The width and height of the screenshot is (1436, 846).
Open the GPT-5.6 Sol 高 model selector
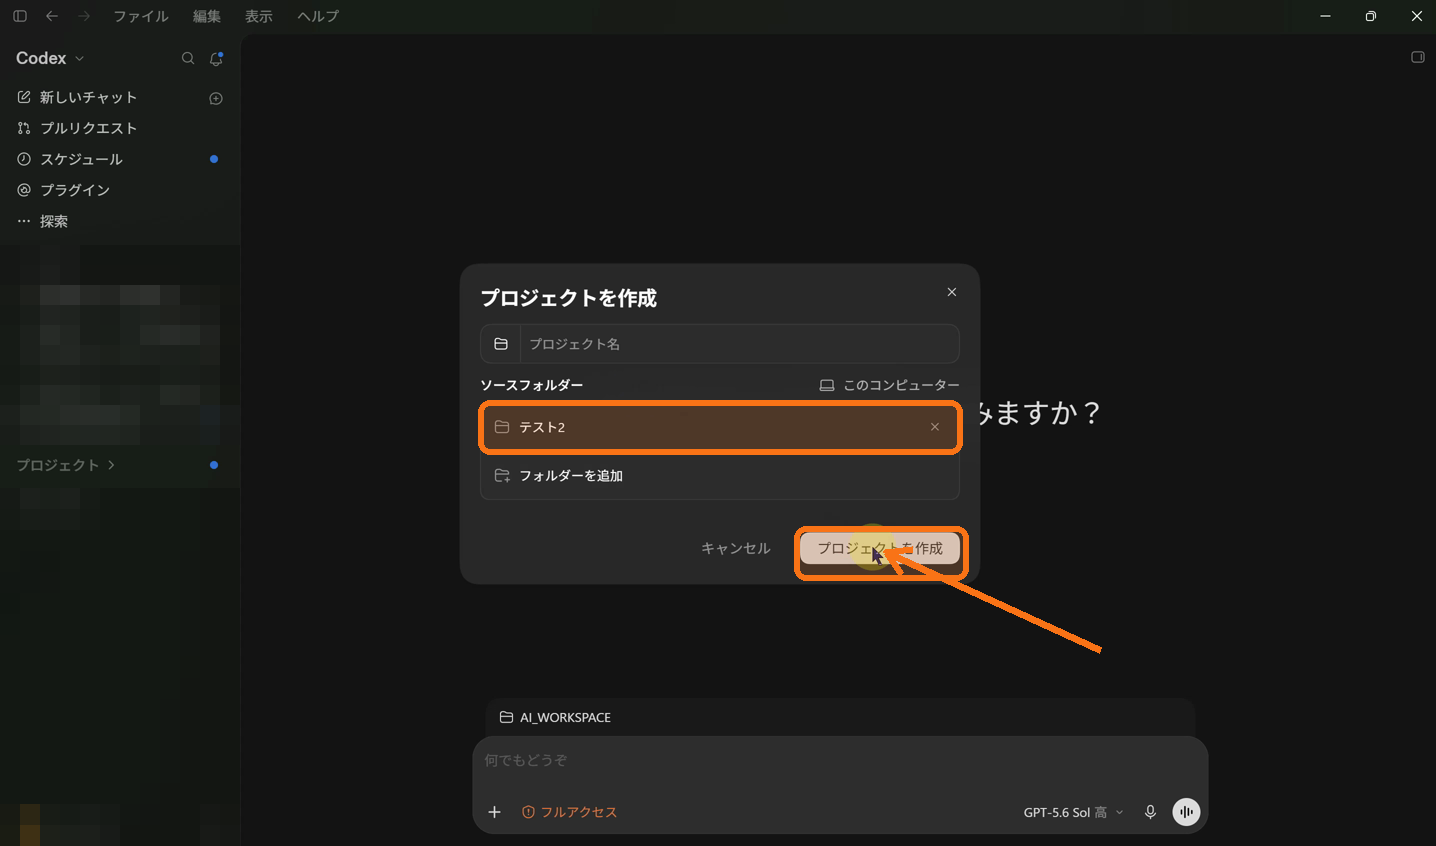click(1073, 813)
